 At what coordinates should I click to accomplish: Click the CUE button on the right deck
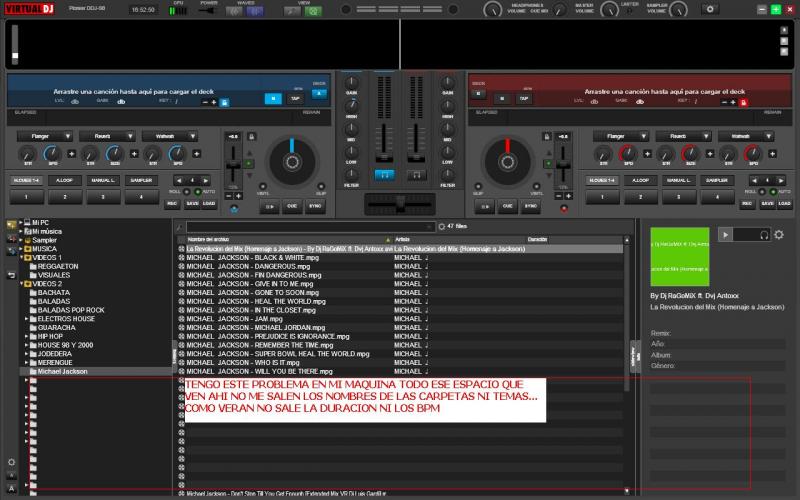pos(508,206)
